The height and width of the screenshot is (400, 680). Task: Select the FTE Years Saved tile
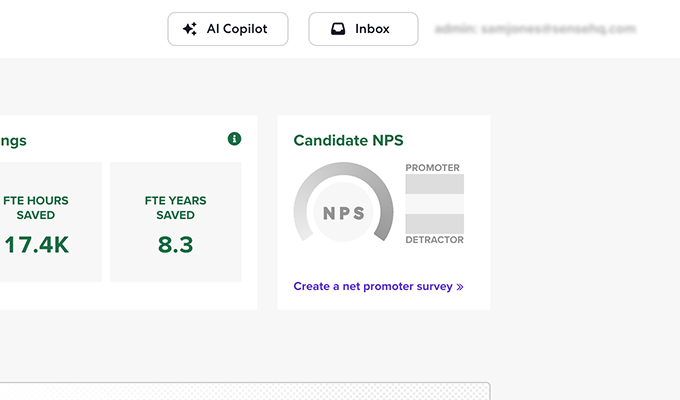point(176,222)
